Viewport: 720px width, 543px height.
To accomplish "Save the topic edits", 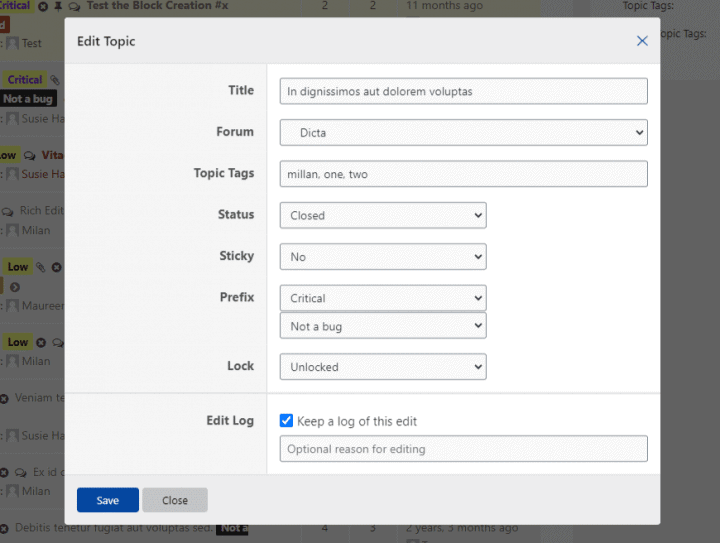I will point(108,500).
